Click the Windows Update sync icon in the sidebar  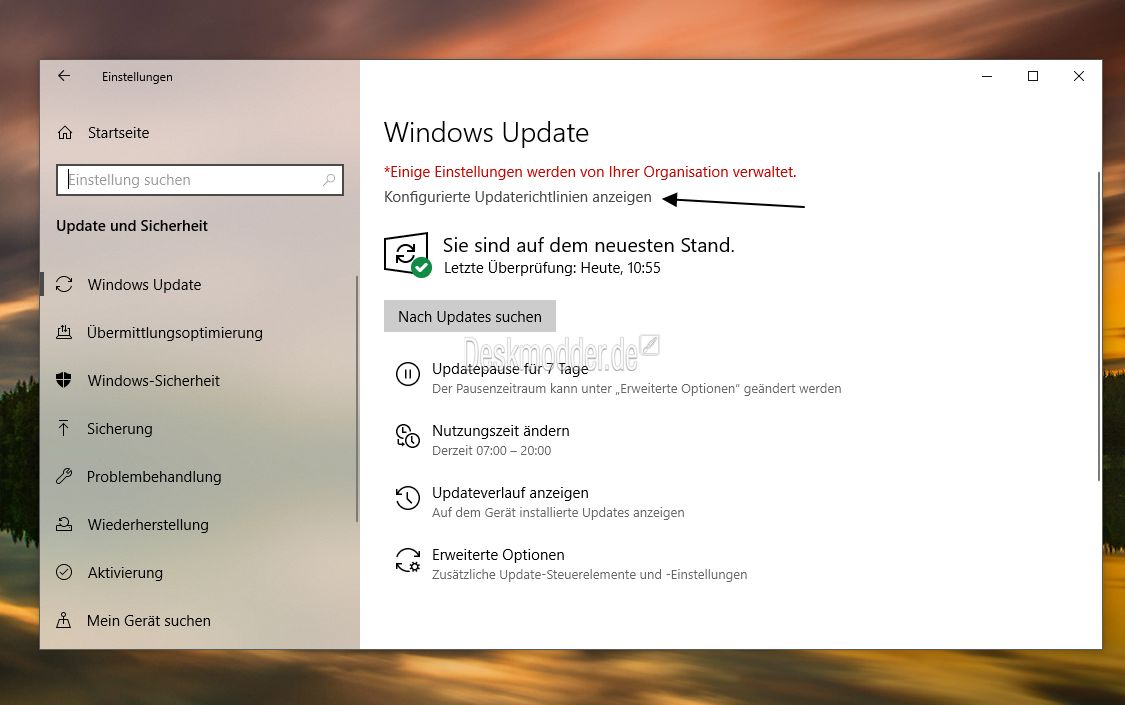pyautogui.click(x=64, y=285)
